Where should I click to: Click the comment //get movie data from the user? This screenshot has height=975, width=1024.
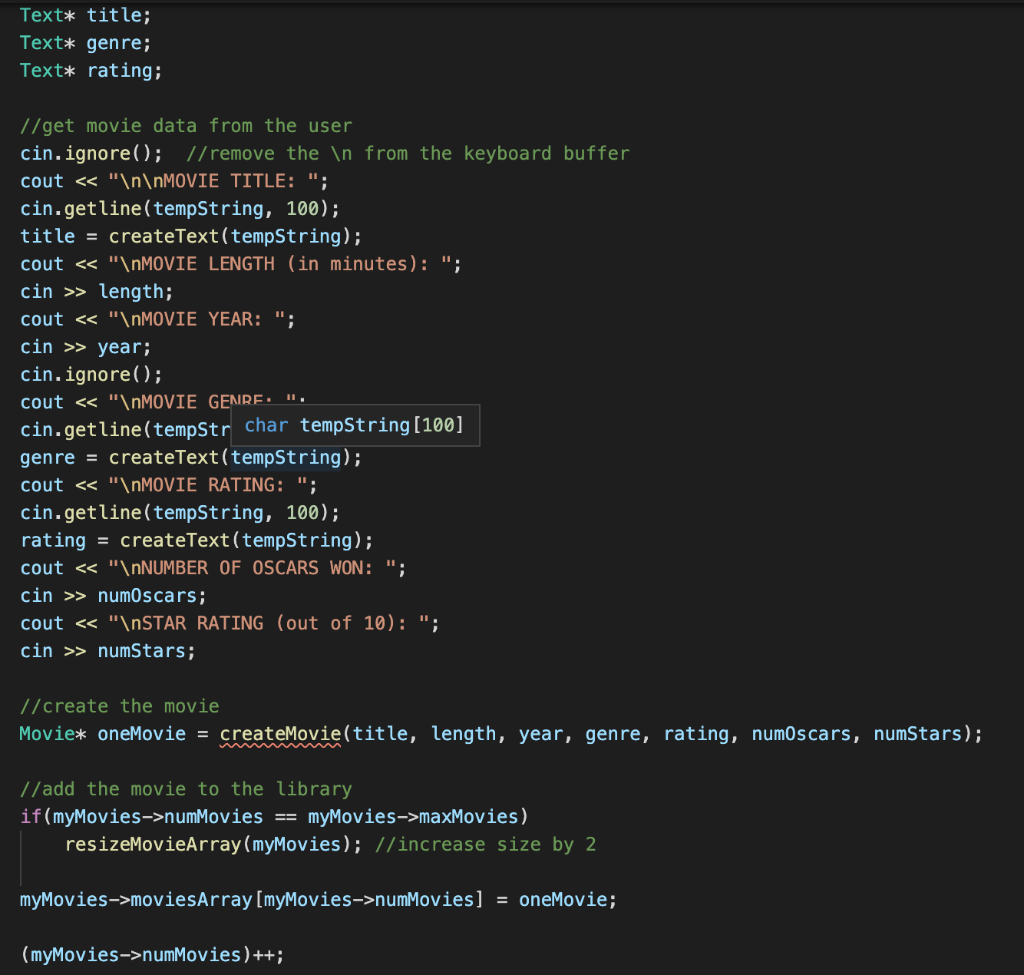(x=185, y=125)
